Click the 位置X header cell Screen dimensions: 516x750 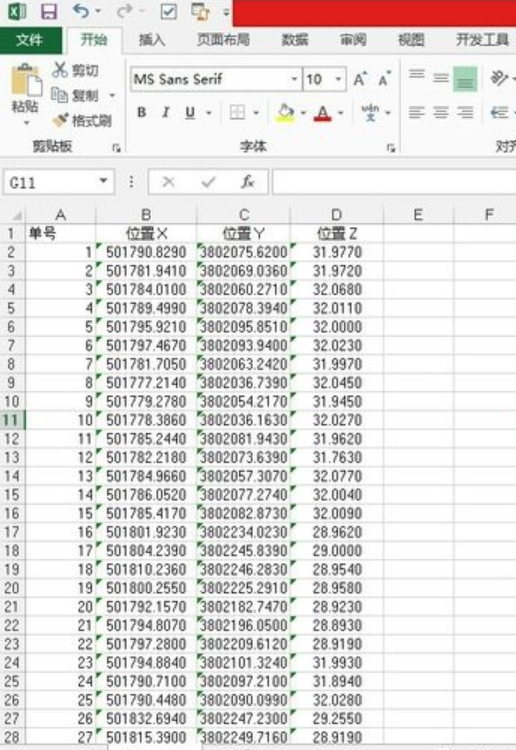pyautogui.click(x=146, y=233)
